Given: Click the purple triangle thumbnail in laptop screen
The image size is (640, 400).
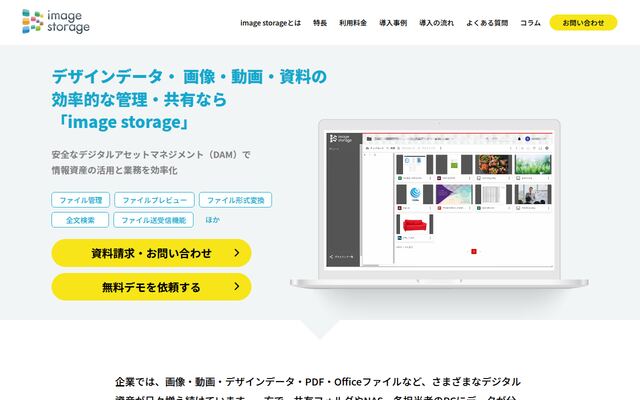Looking at the screenshot, I should 454,194.
